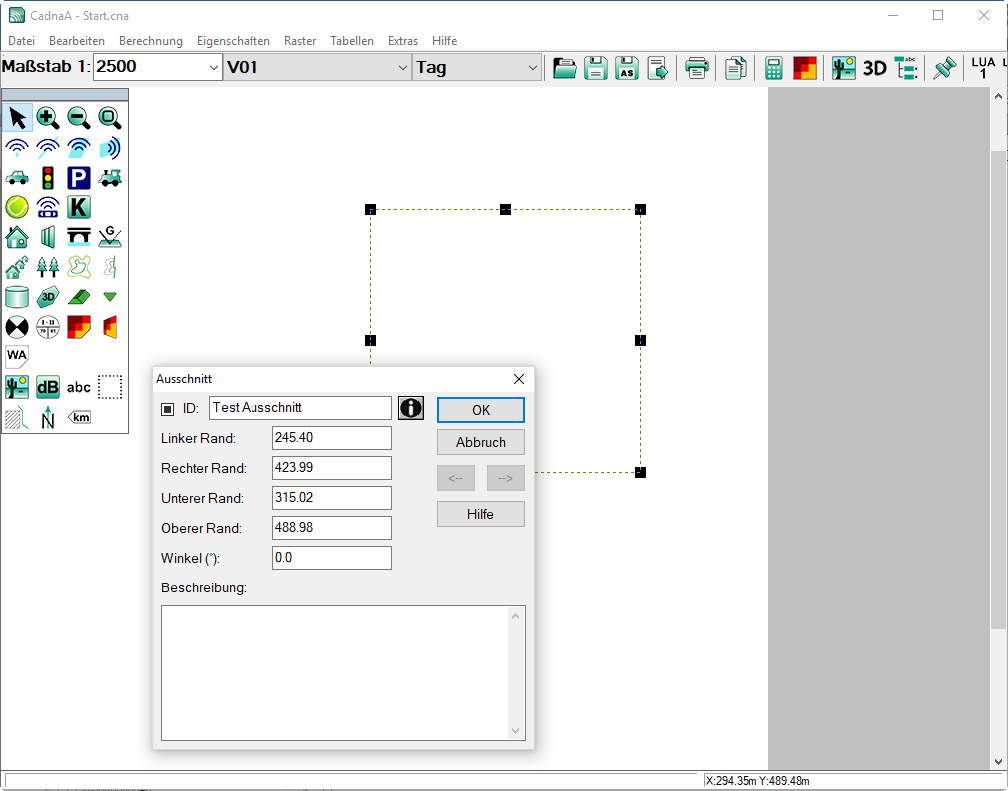1008x791 pixels.
Task: Select the built-up area houses tool
Action: [17, 267]
